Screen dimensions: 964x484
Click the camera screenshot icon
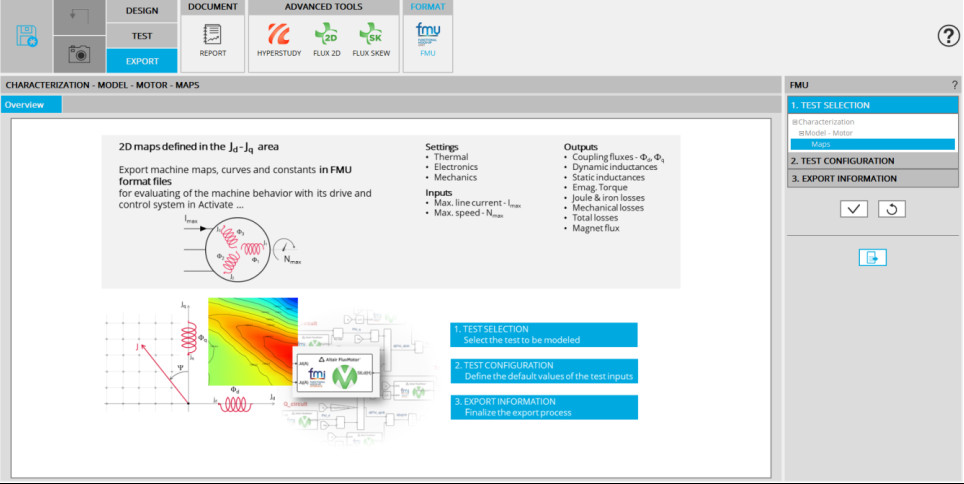[78, 54]
